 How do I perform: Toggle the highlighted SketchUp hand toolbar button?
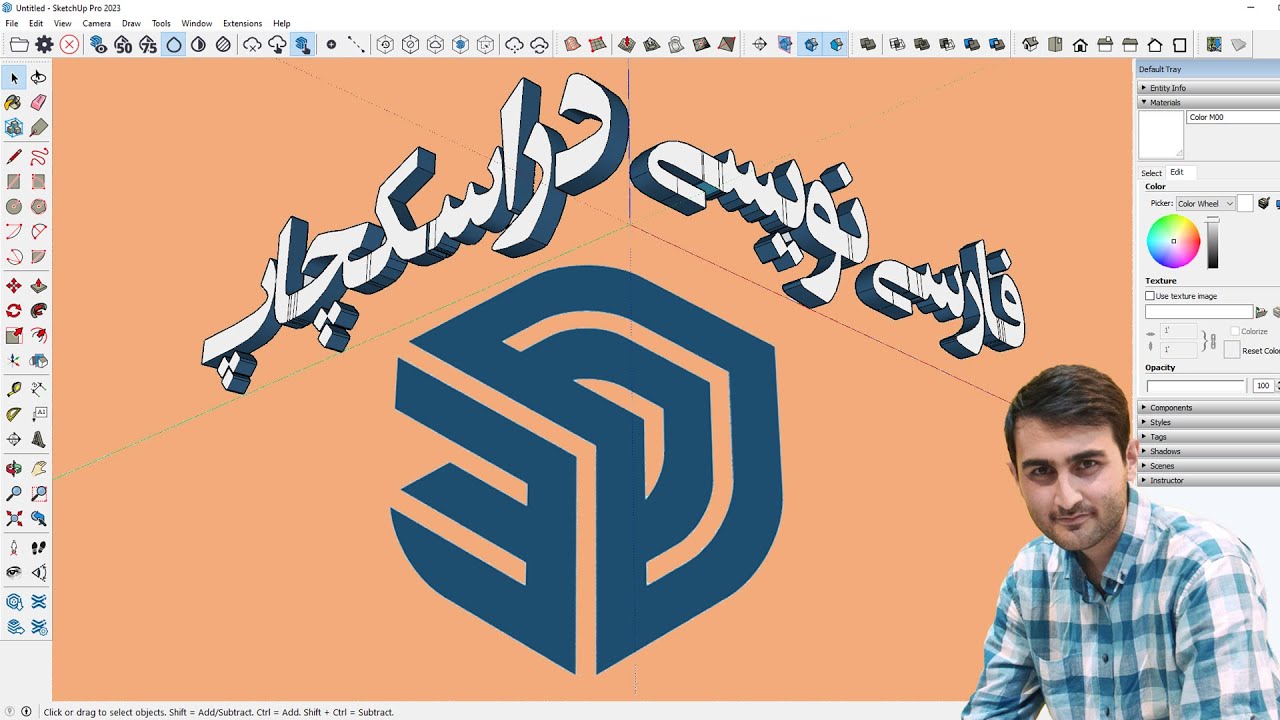point(302,44)
